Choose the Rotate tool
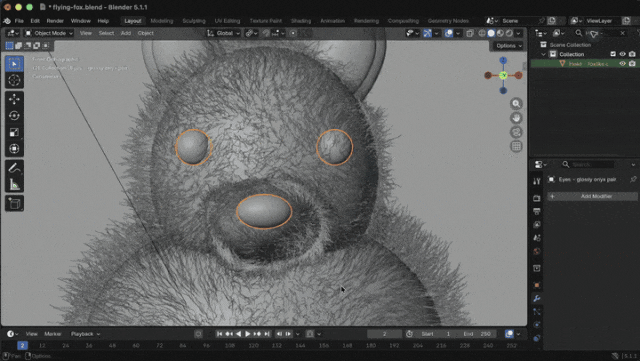Viewport: 640px width, 361px height. tap(14, 116)
